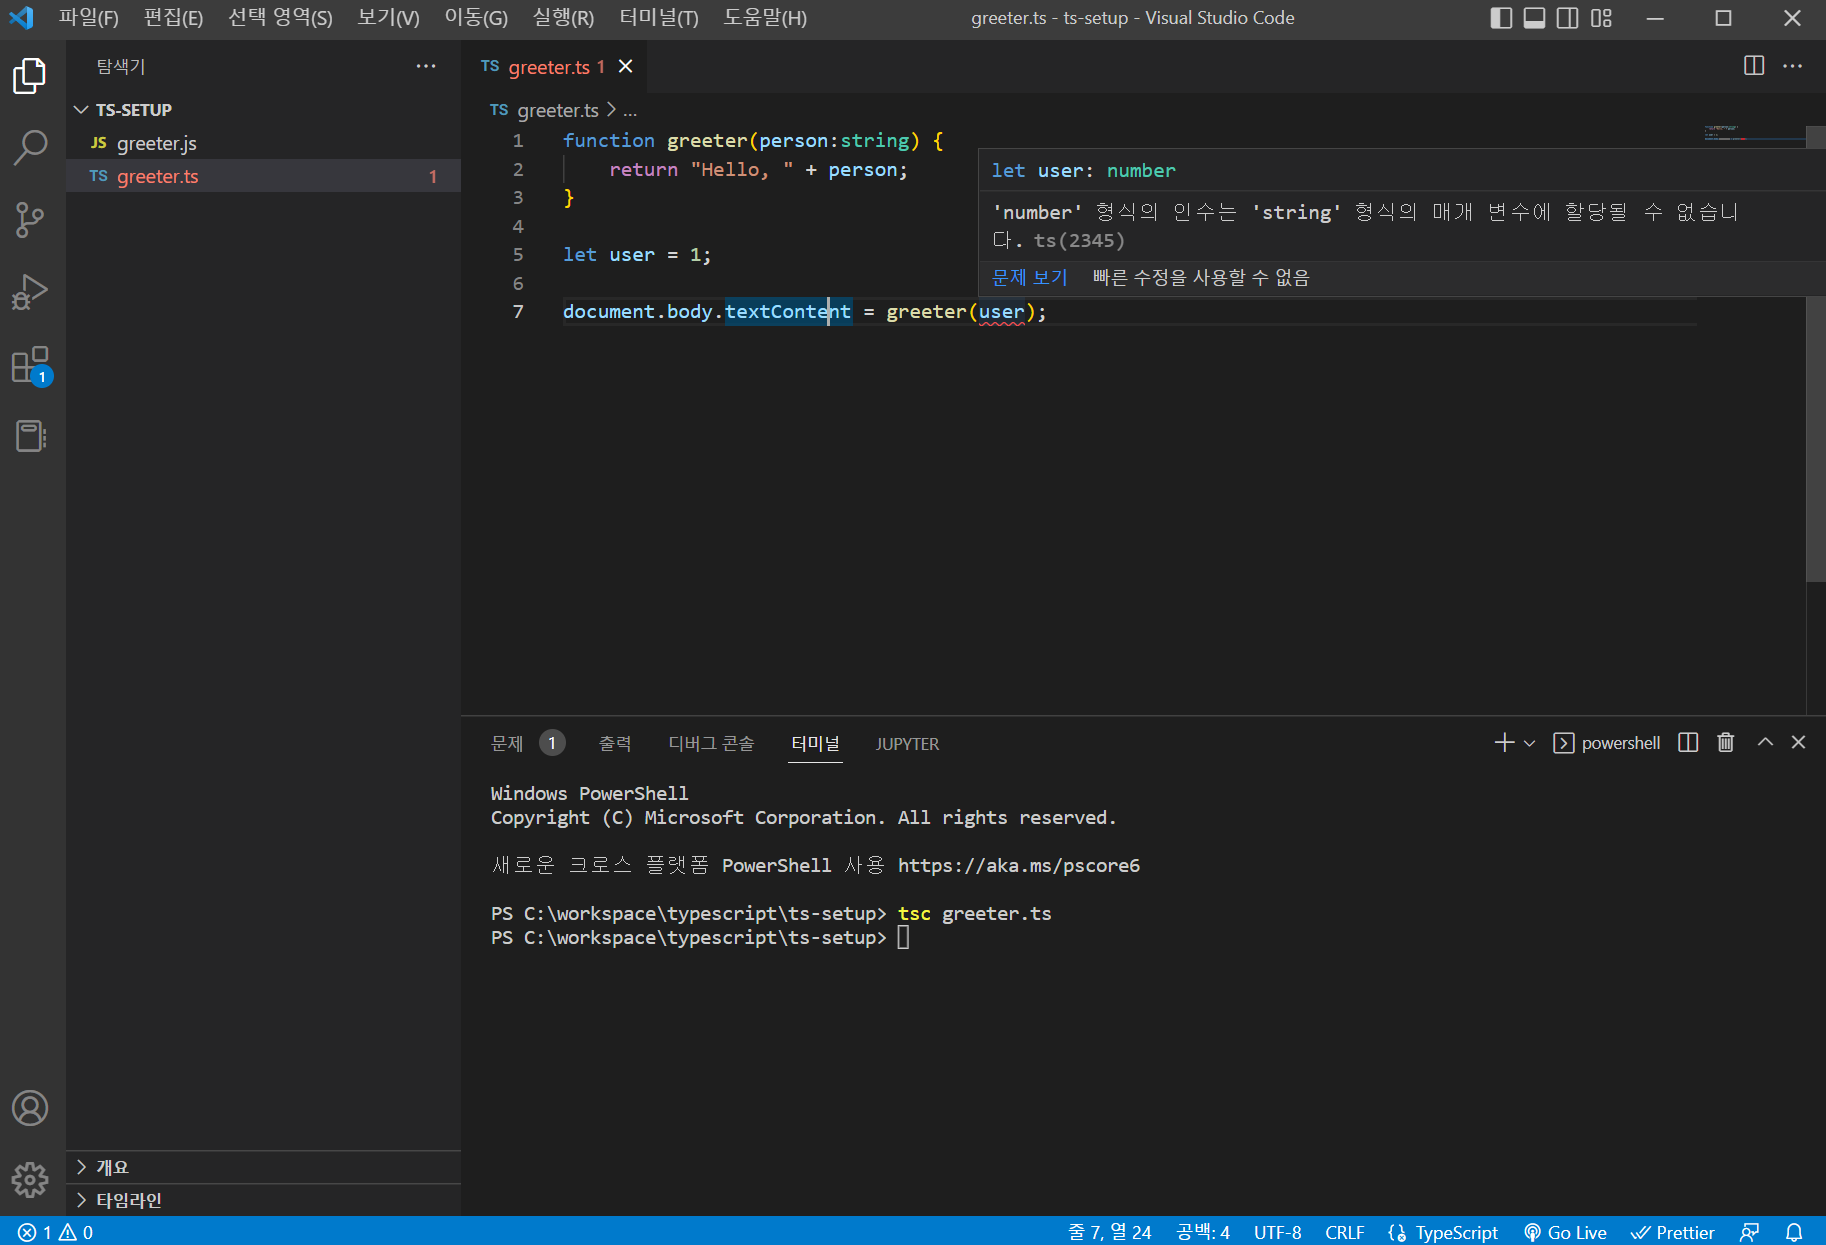This screenshot has width=1826, height=1245.
Task: Collapse the TS-SETUP folder section
Action: [264, 110]
